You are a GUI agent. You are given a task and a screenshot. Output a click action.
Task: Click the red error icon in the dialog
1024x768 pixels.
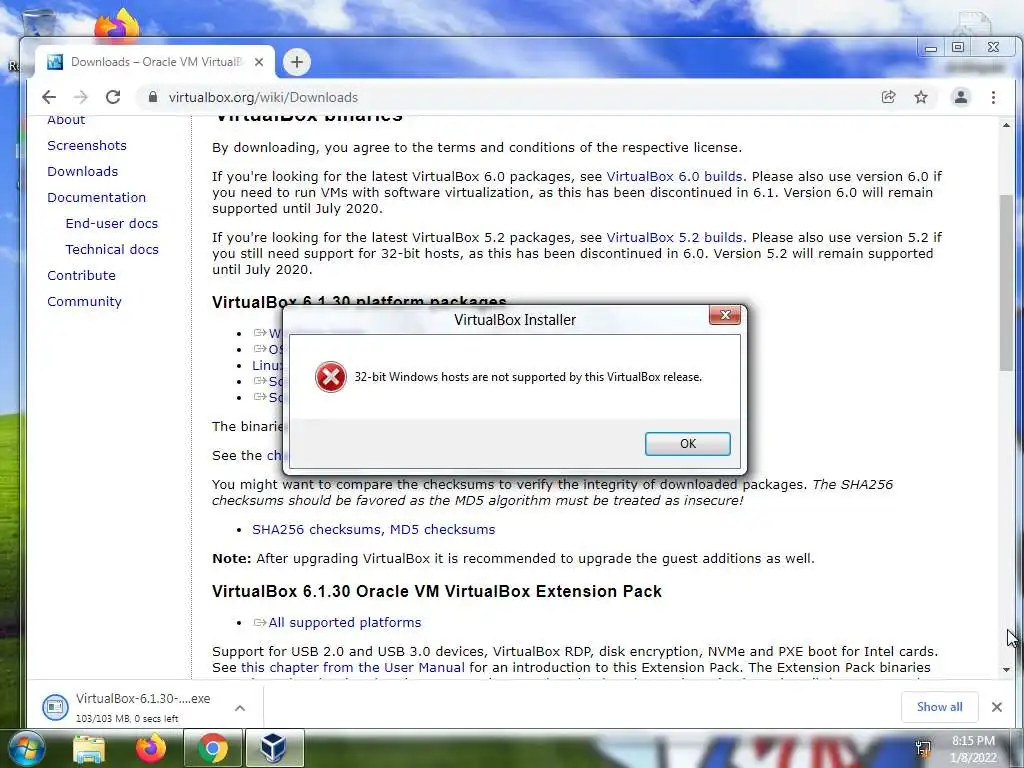[330, 377]
